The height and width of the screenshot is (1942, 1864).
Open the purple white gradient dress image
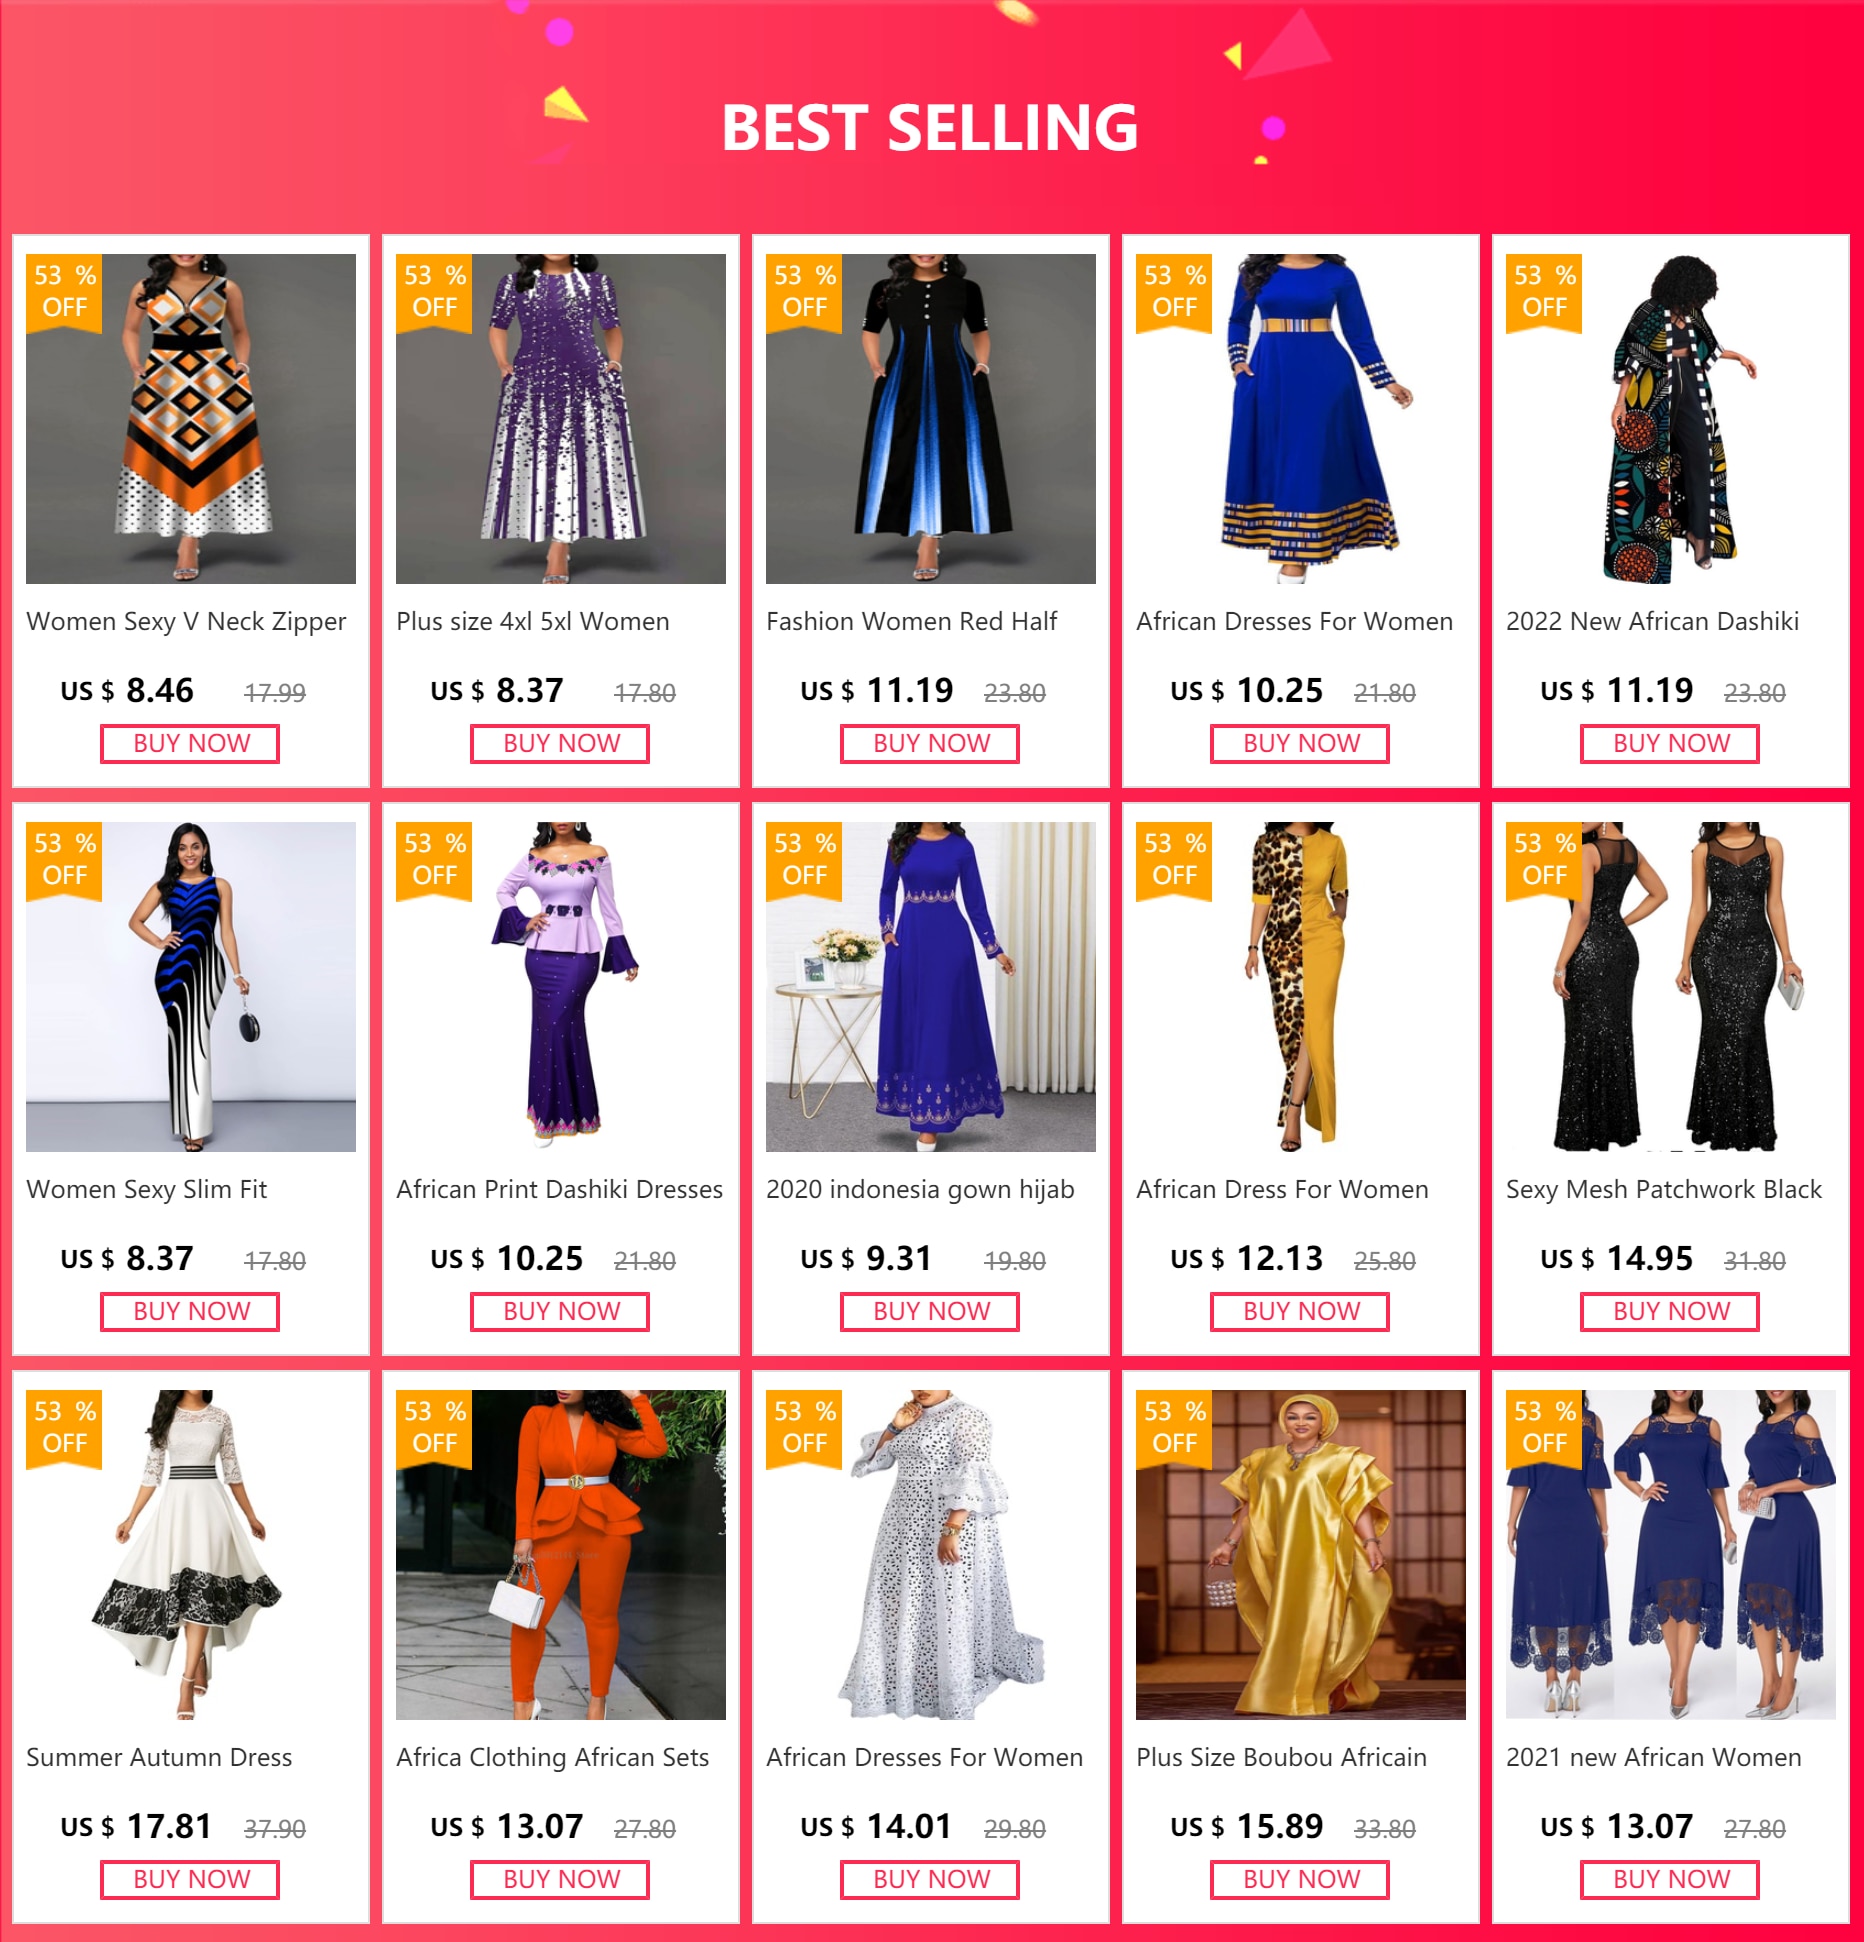(x=561, y=418)
